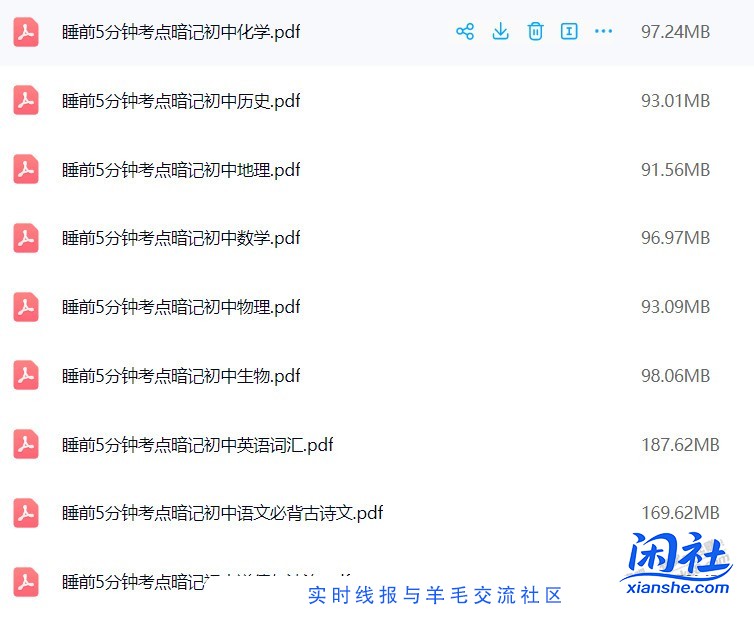Open 睡前5分钟考点暗记初中生物.pdf
The height and width of the screenshot is (624, 754).
(x=181, y=375)
